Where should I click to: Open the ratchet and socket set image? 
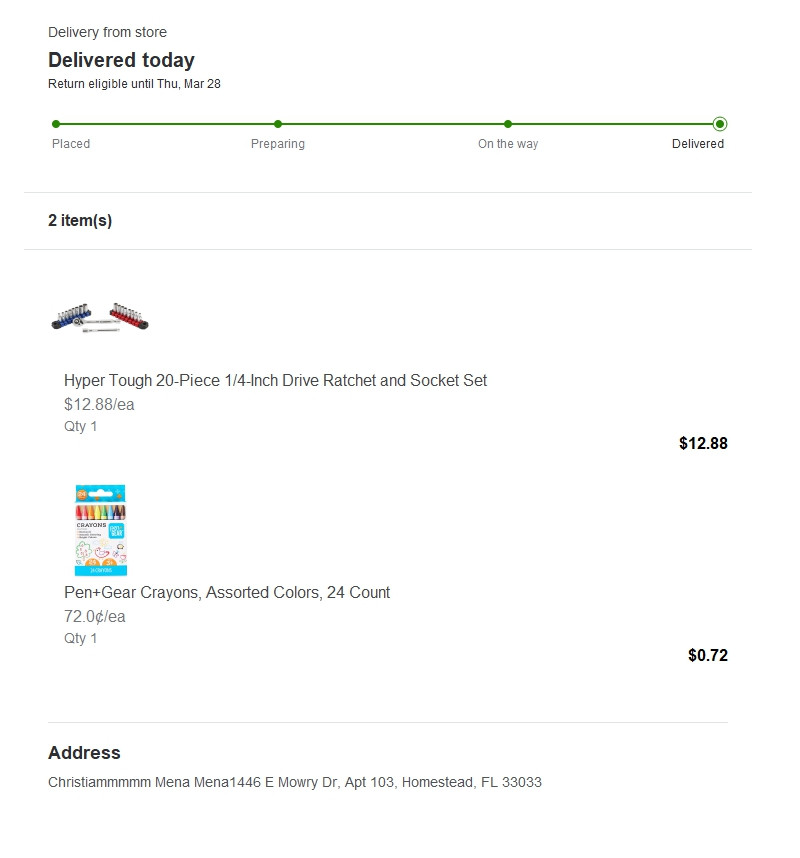100,317
